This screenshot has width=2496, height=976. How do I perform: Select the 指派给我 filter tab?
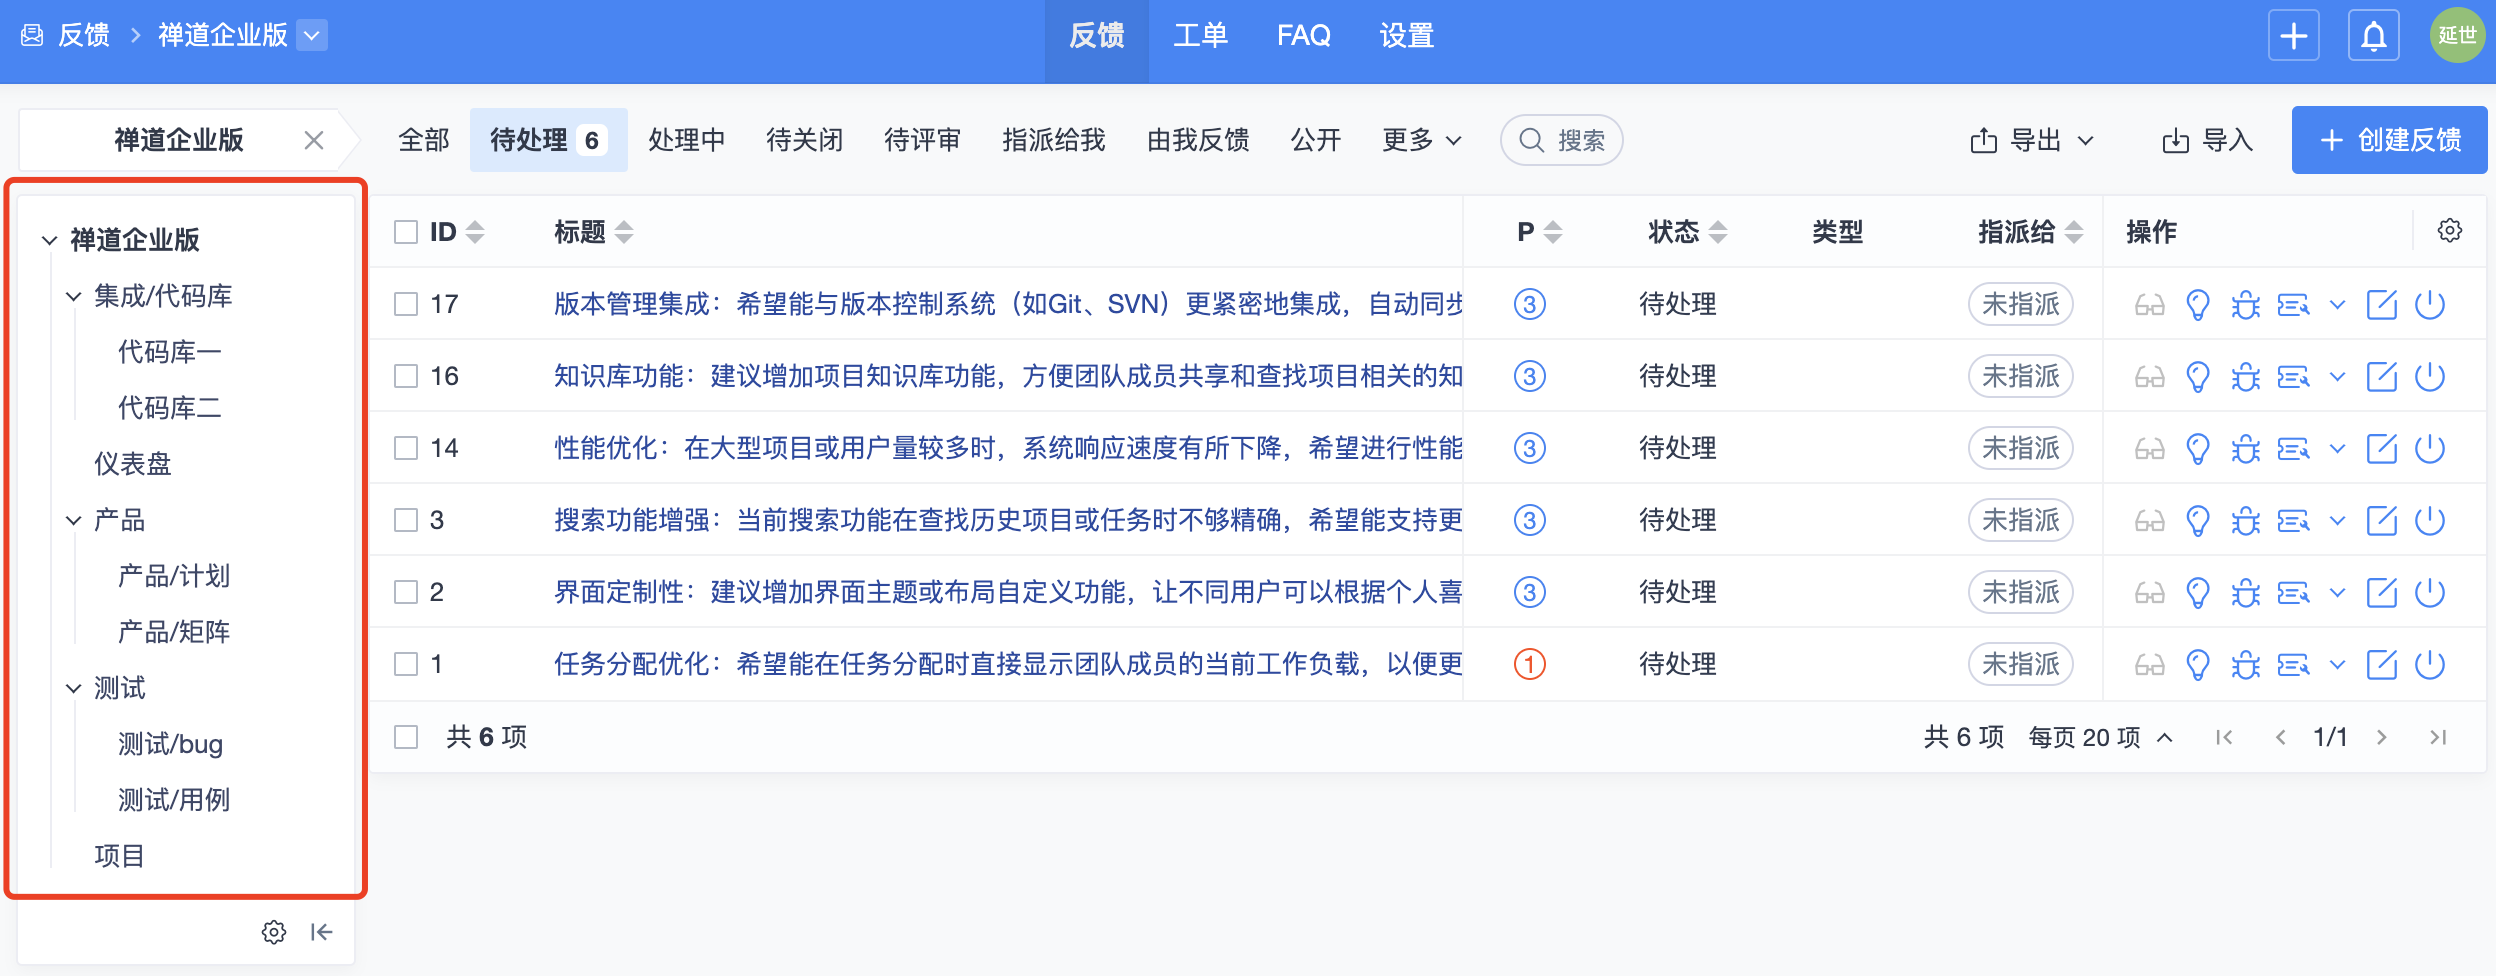pyautogui.click(x=1054, y=140)
